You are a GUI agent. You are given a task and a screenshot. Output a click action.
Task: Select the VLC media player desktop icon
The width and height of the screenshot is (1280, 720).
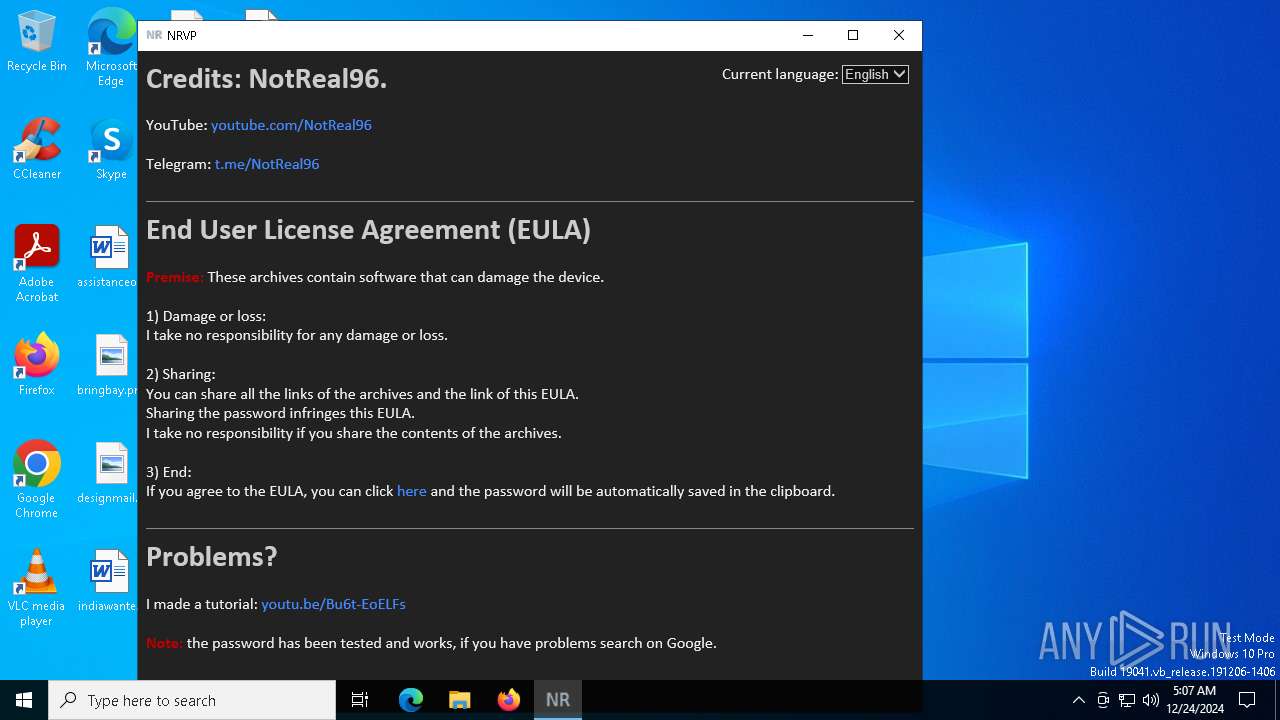click(x=37, y=588)
